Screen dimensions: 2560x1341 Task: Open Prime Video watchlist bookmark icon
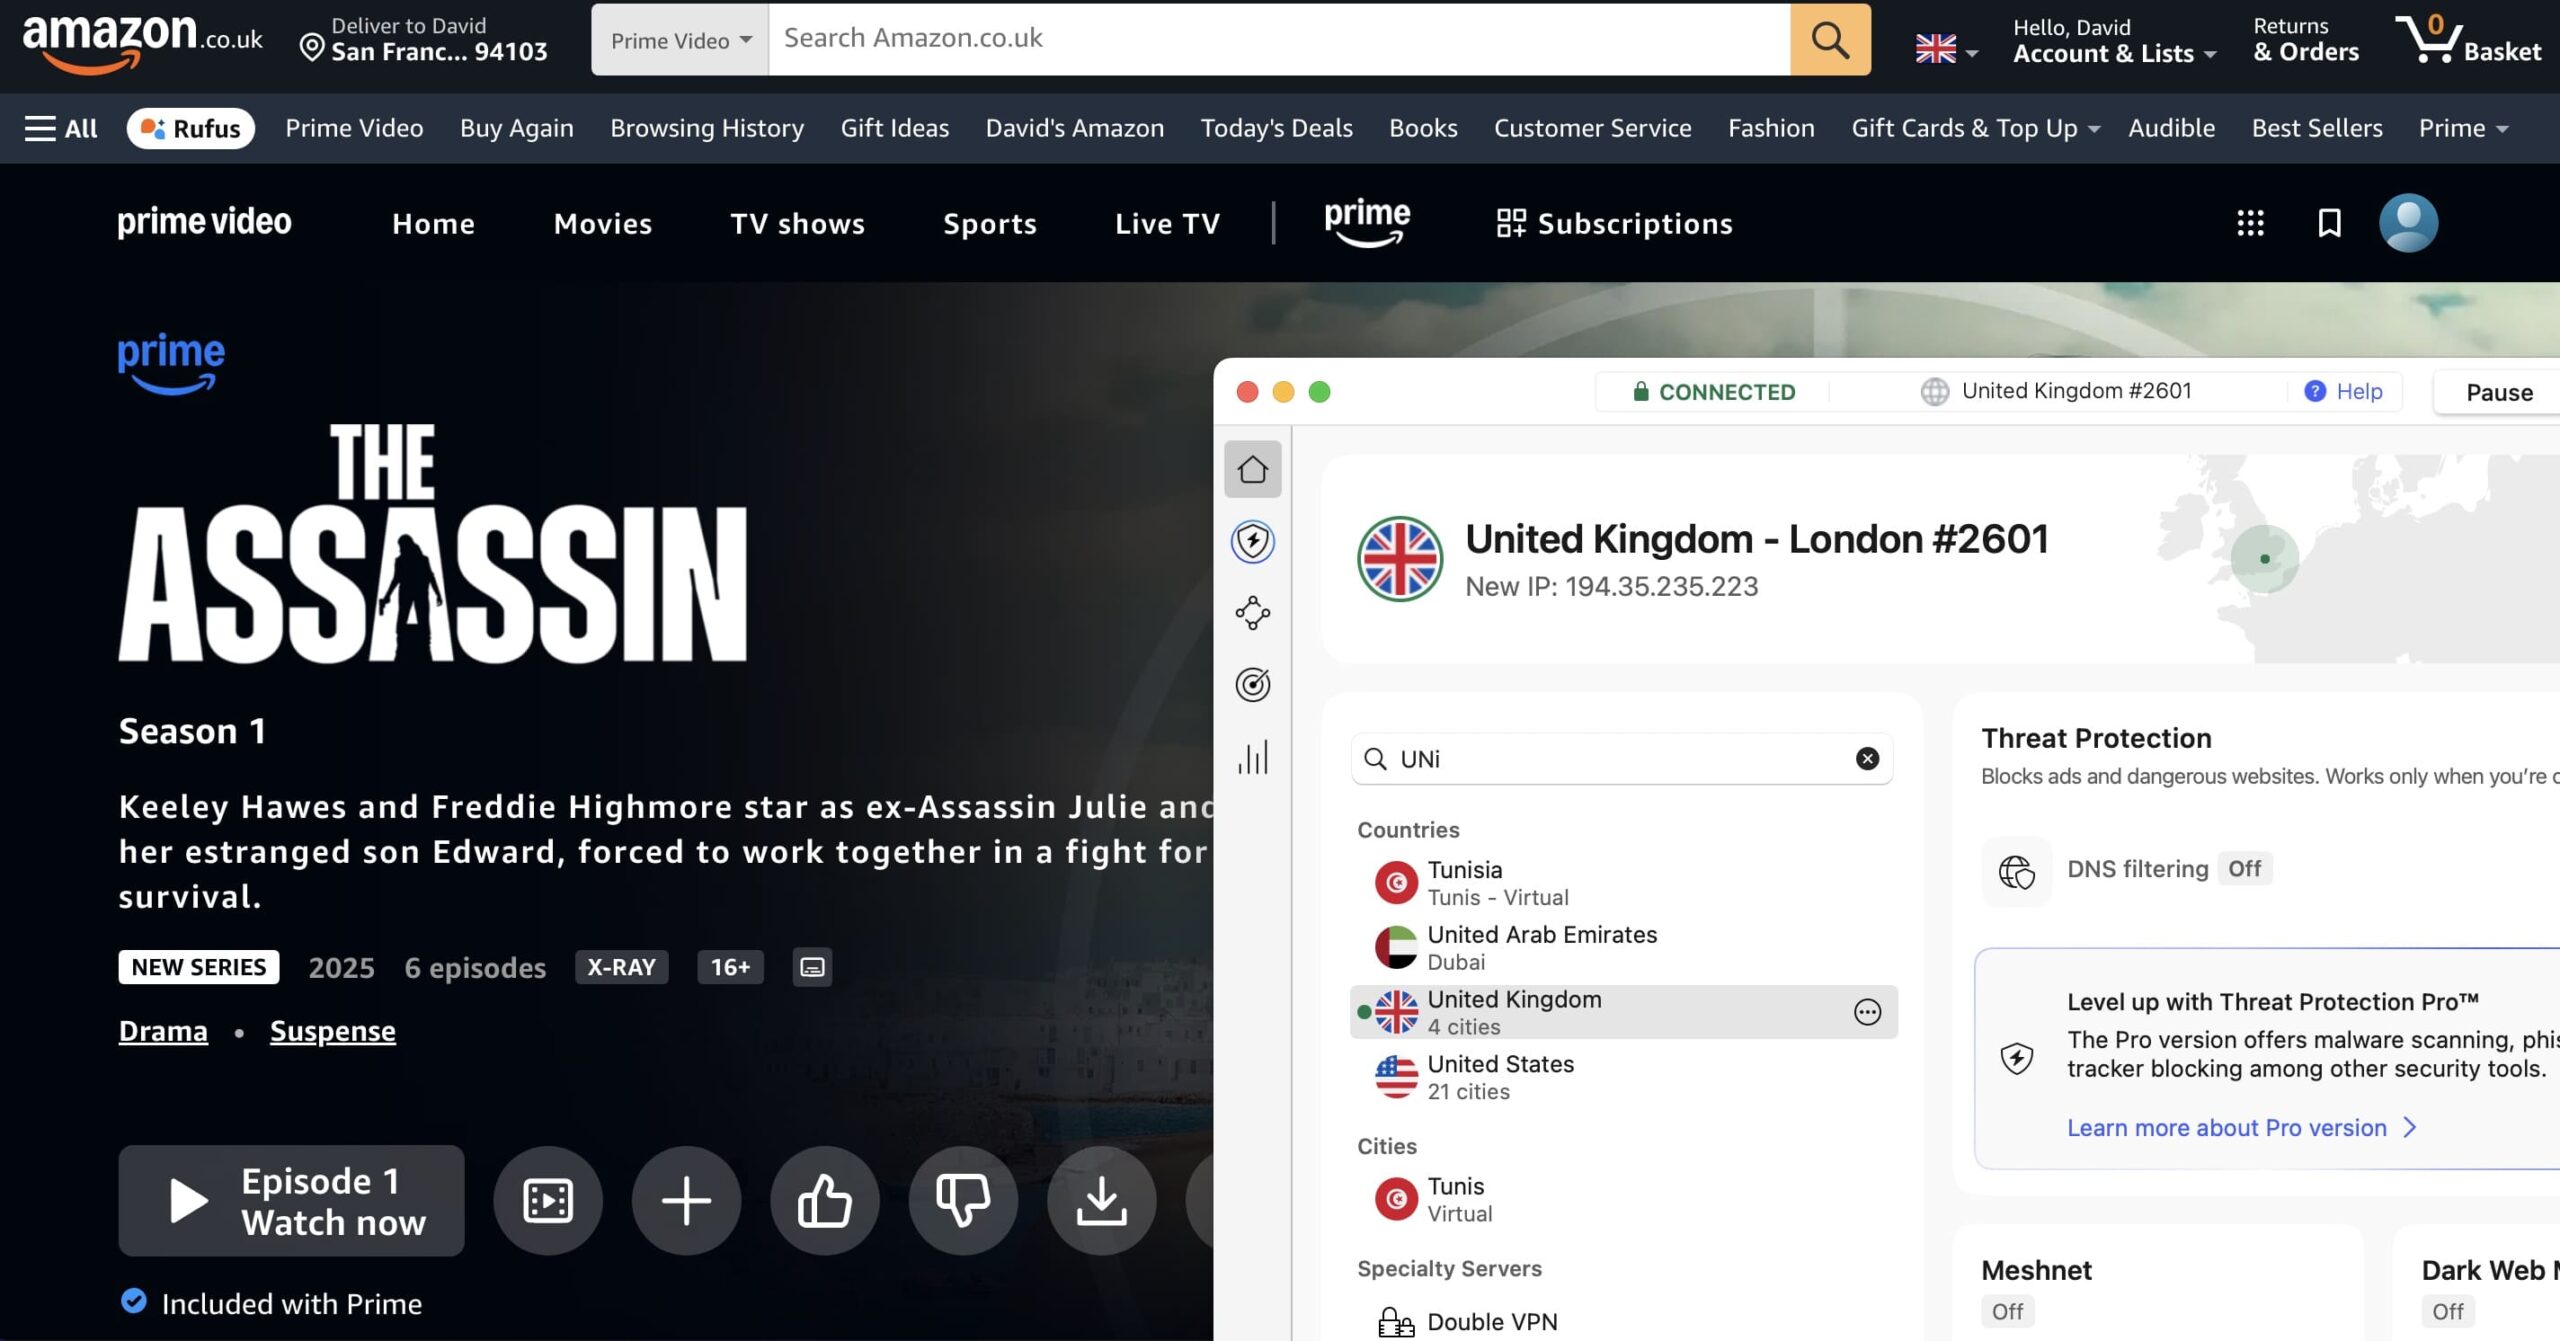2328,222
